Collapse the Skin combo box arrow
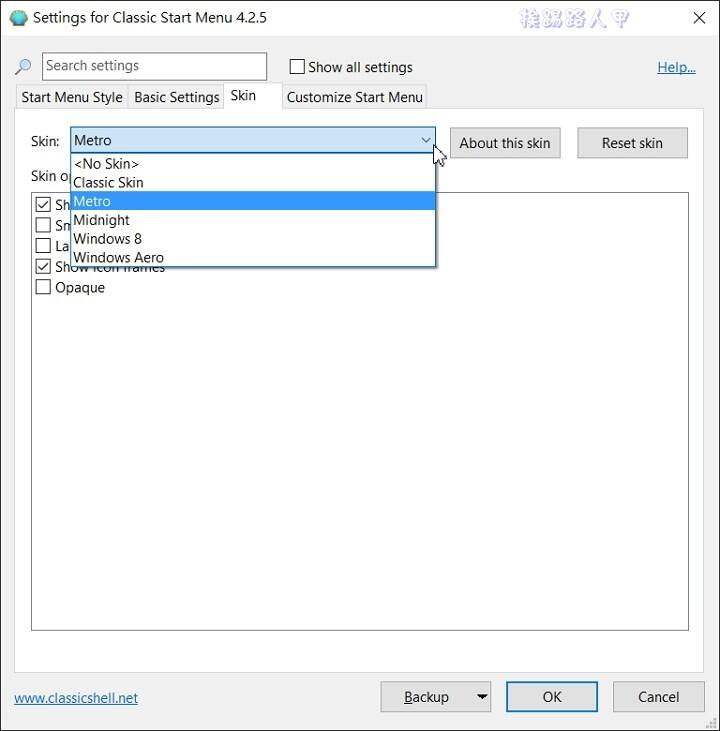 [425, 140]
